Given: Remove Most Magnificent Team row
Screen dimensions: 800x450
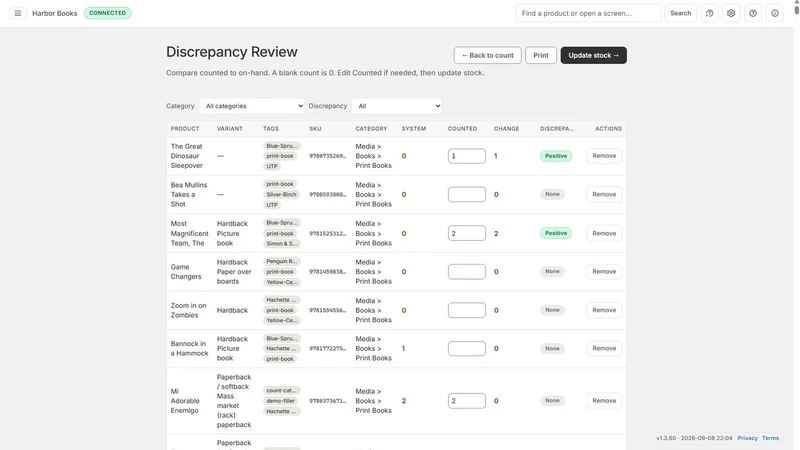Looking at the screenshot, I should point(604,233).
